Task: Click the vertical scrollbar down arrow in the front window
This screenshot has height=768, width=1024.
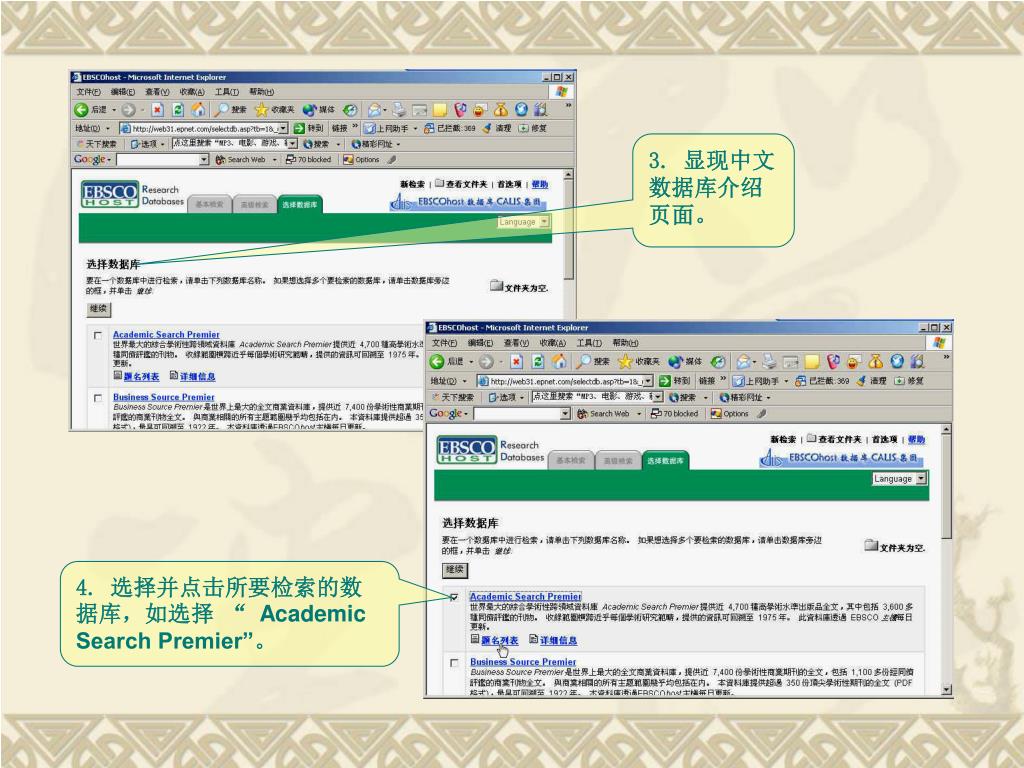Action: tap(946, 690)
